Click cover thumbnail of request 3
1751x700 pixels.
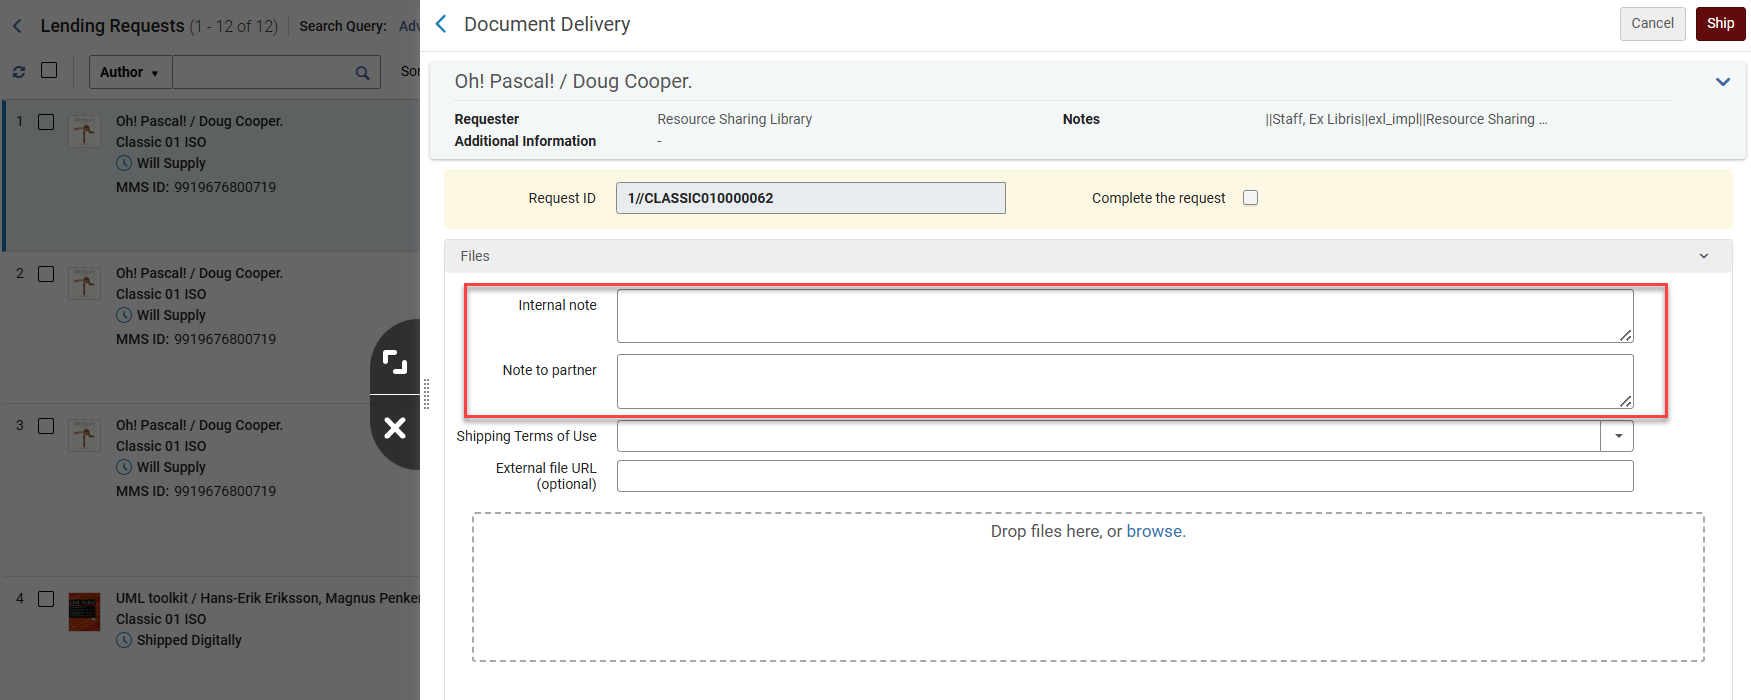(84, 435)
